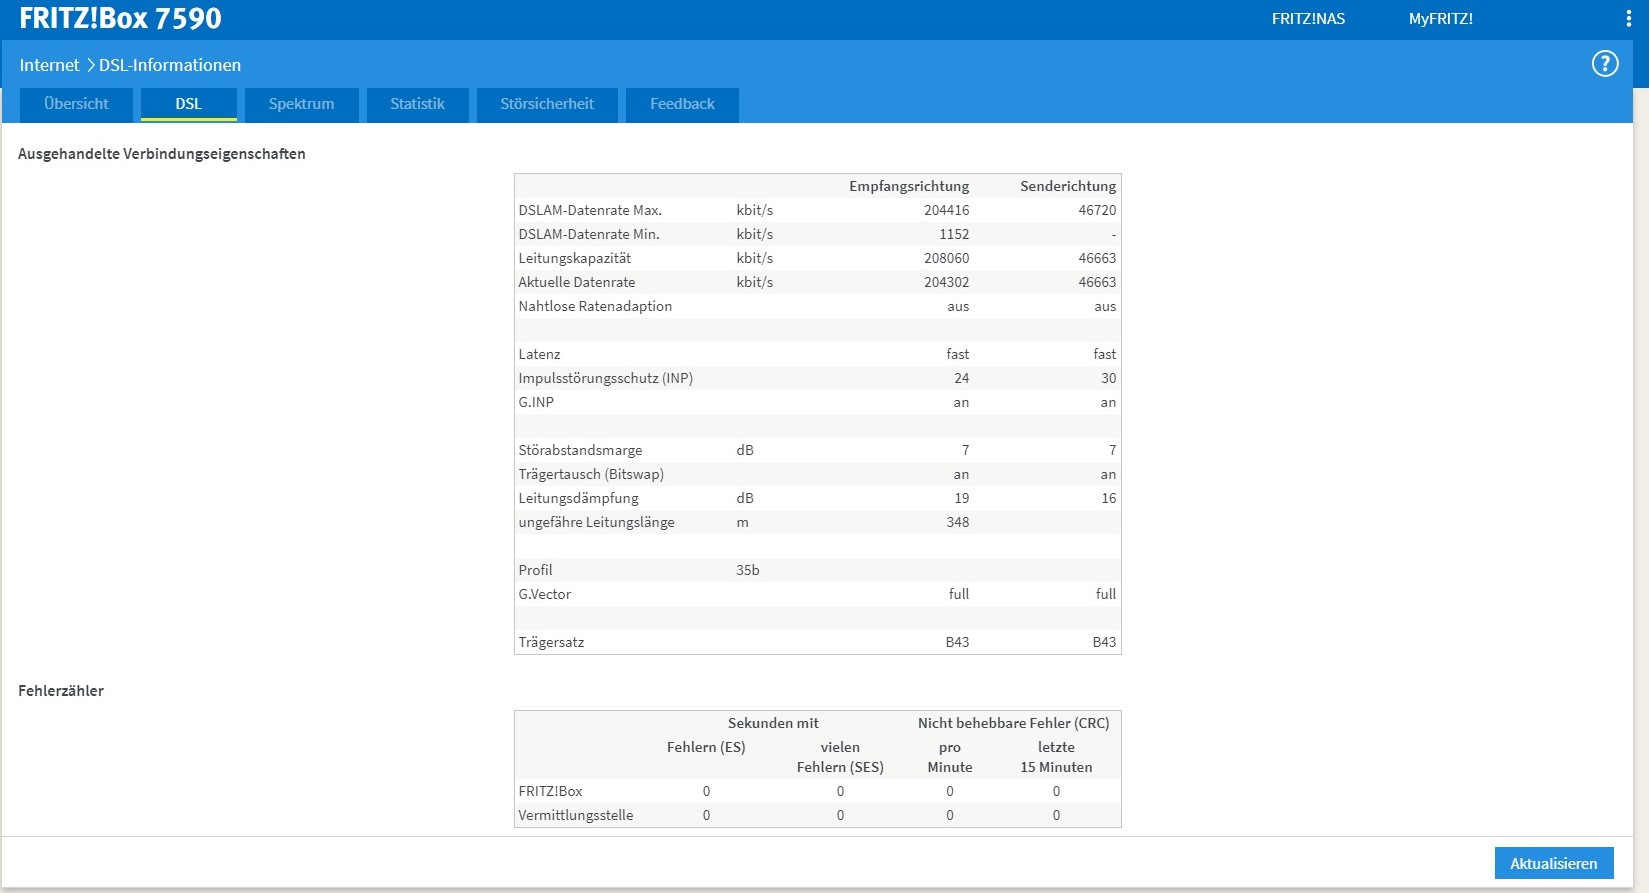Select the Nahtlose Ratenadaption row label
The height and width of the screenshot is (893, 1649).
click(595, 306)
